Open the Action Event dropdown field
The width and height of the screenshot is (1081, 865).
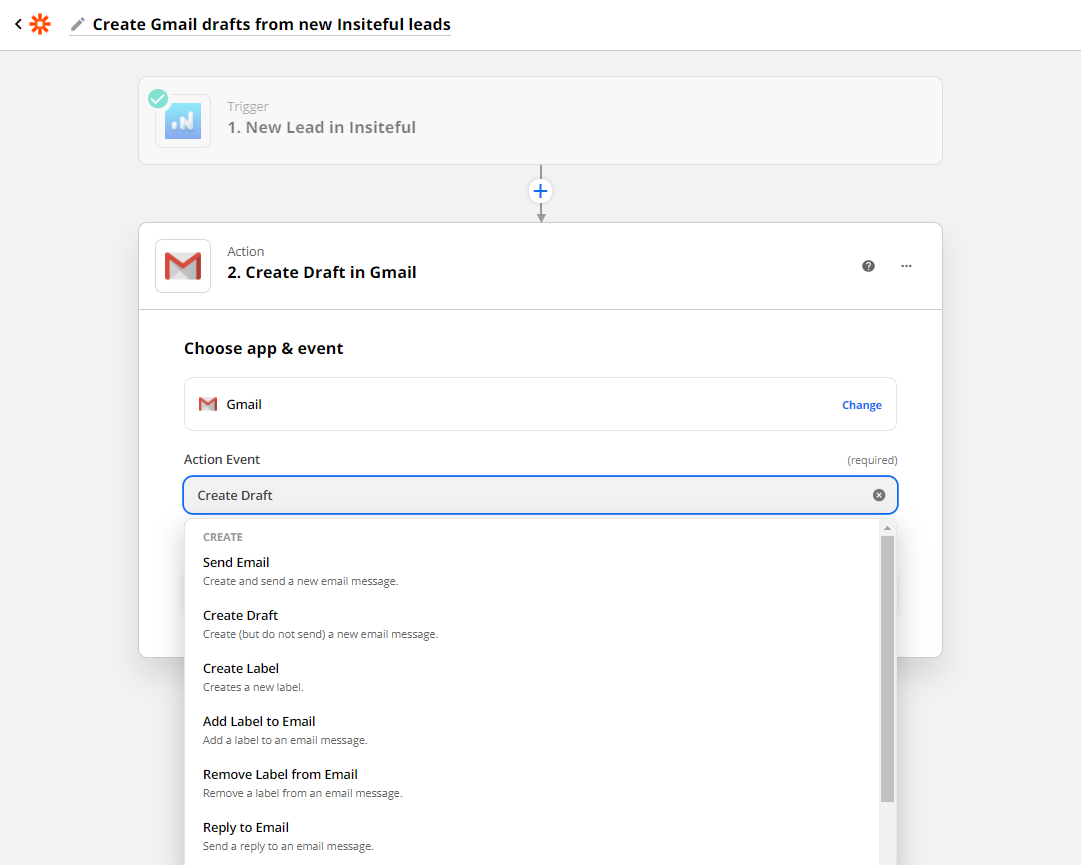coord(540,494)
